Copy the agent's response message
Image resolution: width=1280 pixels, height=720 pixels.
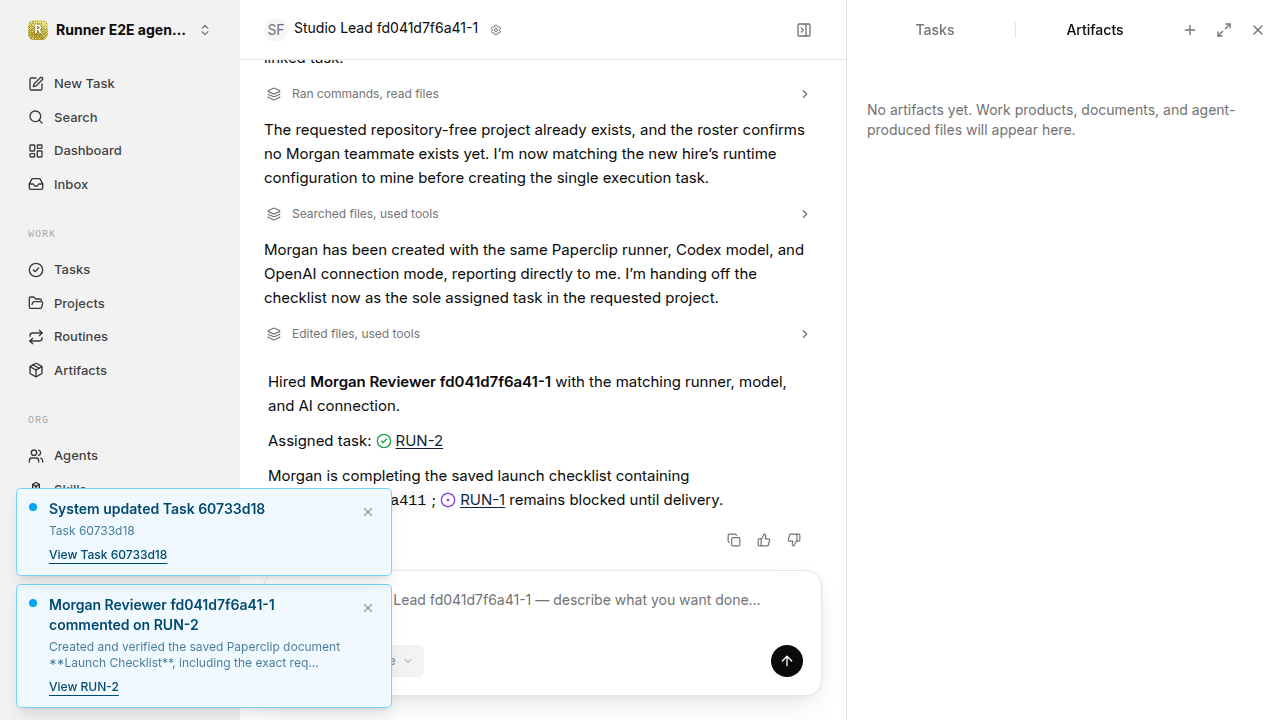734,540
